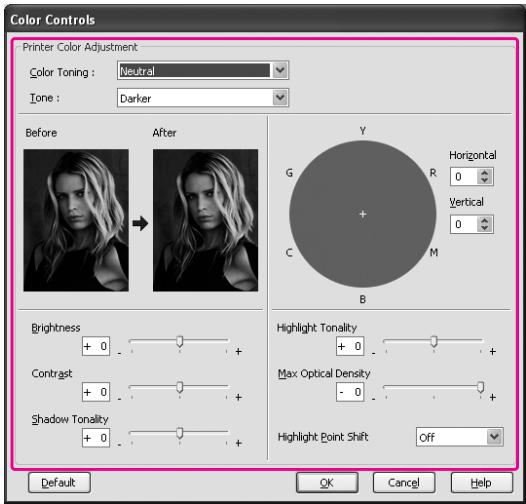This screenshot has height=504, width=526.
Task: Click the After preview thumbnail
Action: click(x=205, y=220)
